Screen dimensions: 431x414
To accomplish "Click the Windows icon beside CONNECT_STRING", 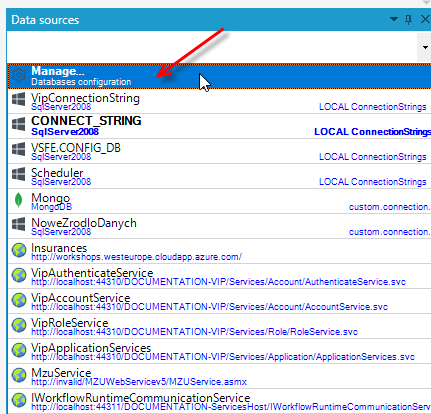I will (19, 124).
